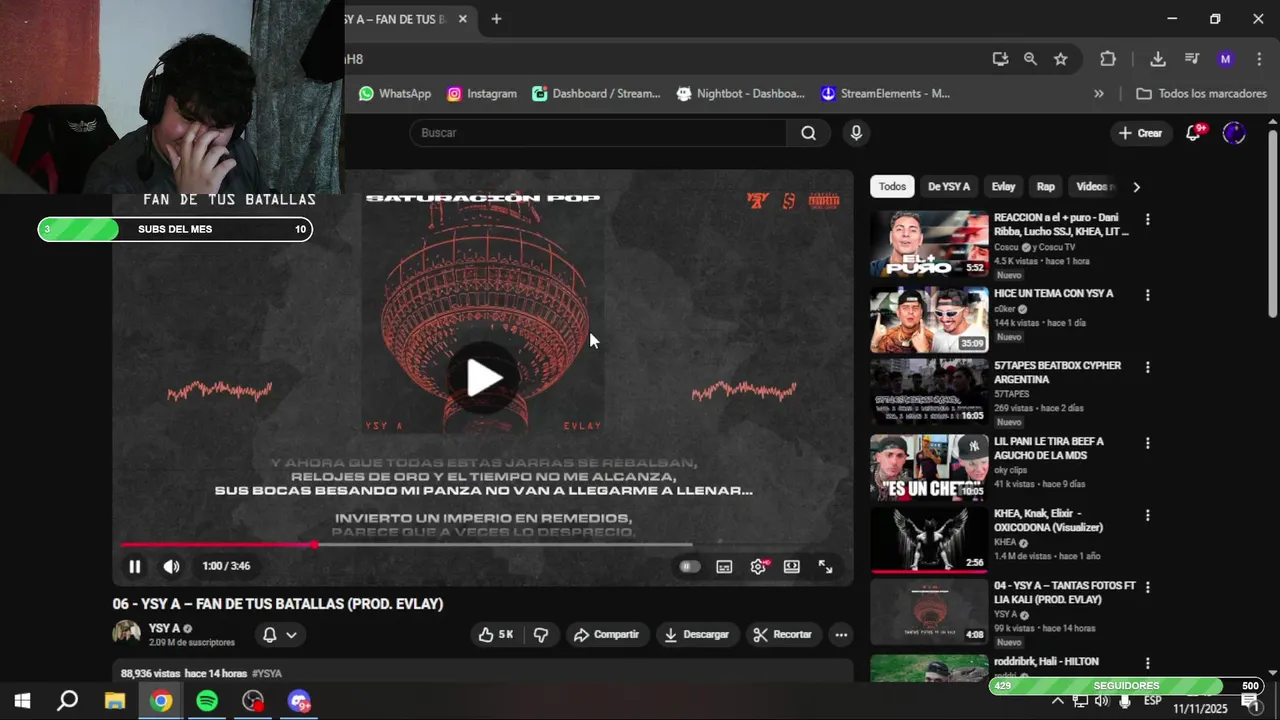Open media controls in Chrome toolbar
Screen dimensions: 1280x720
(x=1192, y=59)
